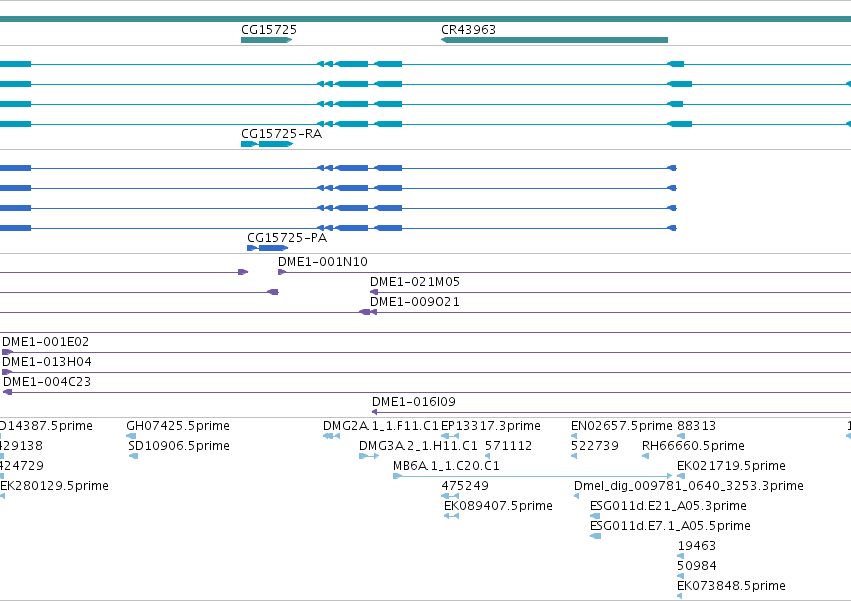Select the 88313 feature label
851x601 pixels.
[696, 426]
